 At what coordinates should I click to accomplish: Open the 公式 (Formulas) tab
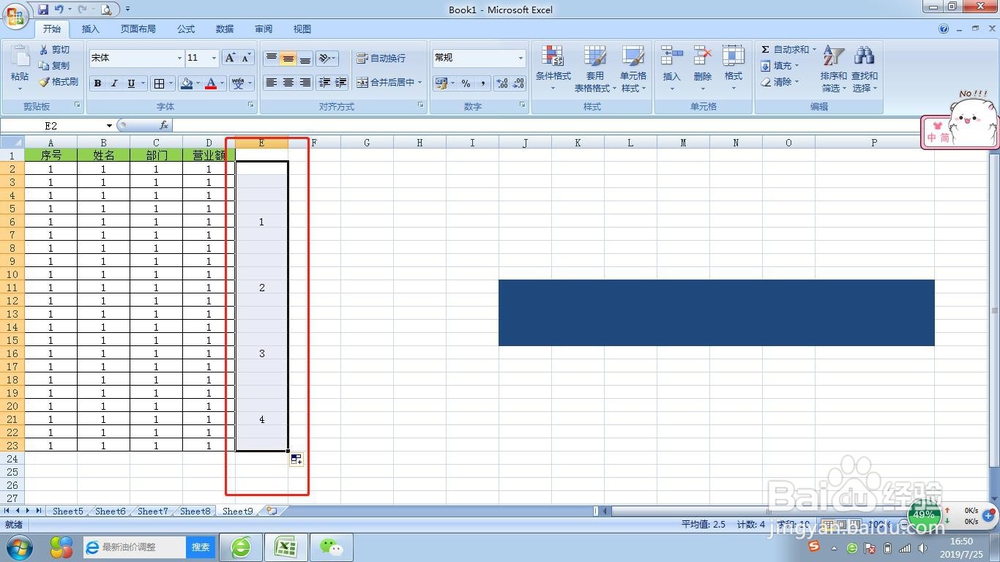point(186,29)
